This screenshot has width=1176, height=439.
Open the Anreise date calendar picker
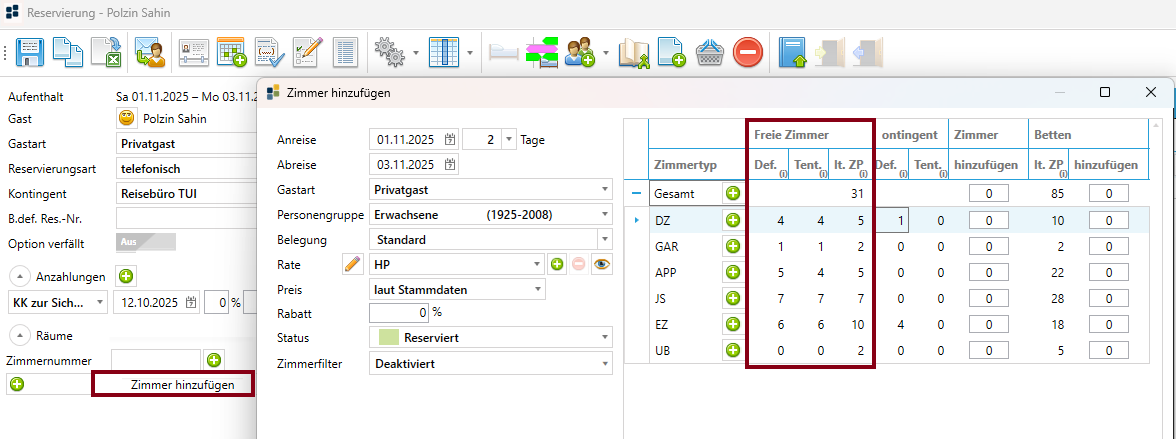[x=450, y=139]
